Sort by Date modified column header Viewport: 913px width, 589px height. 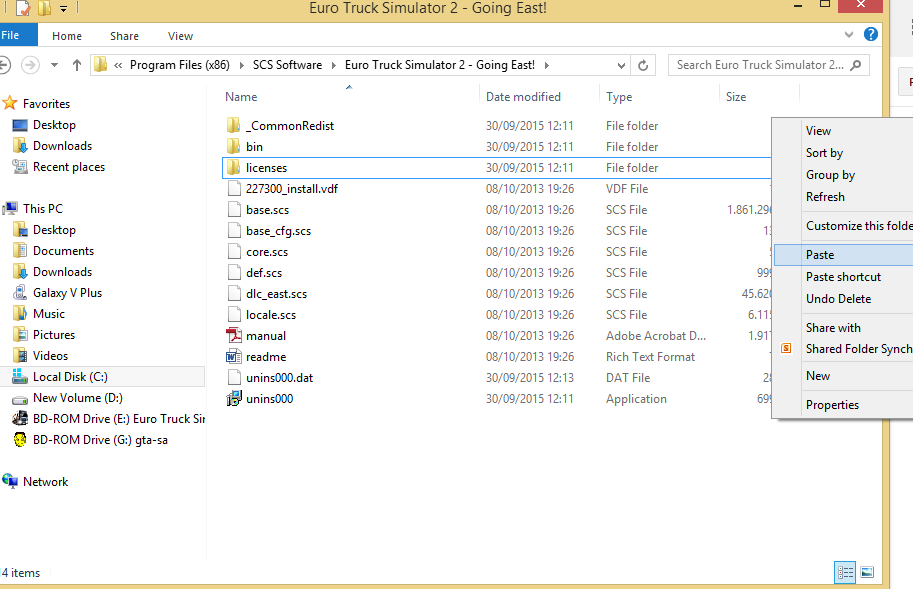point(523,97)
